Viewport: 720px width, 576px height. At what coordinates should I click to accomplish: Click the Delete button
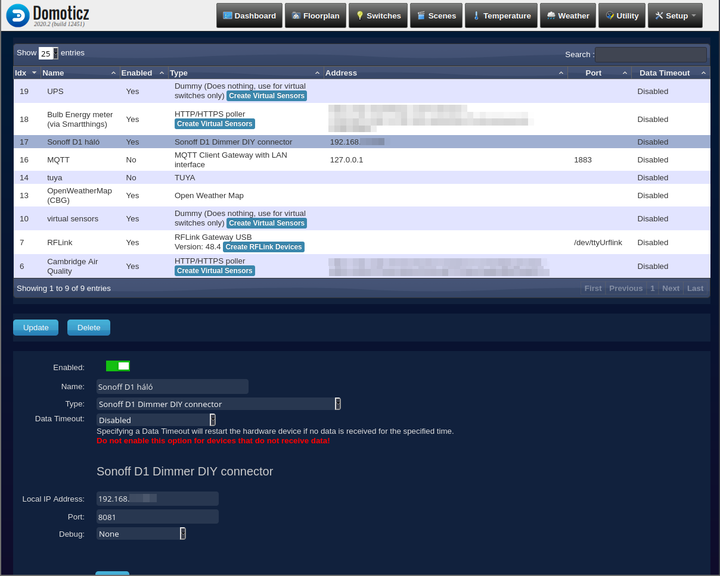88,327
